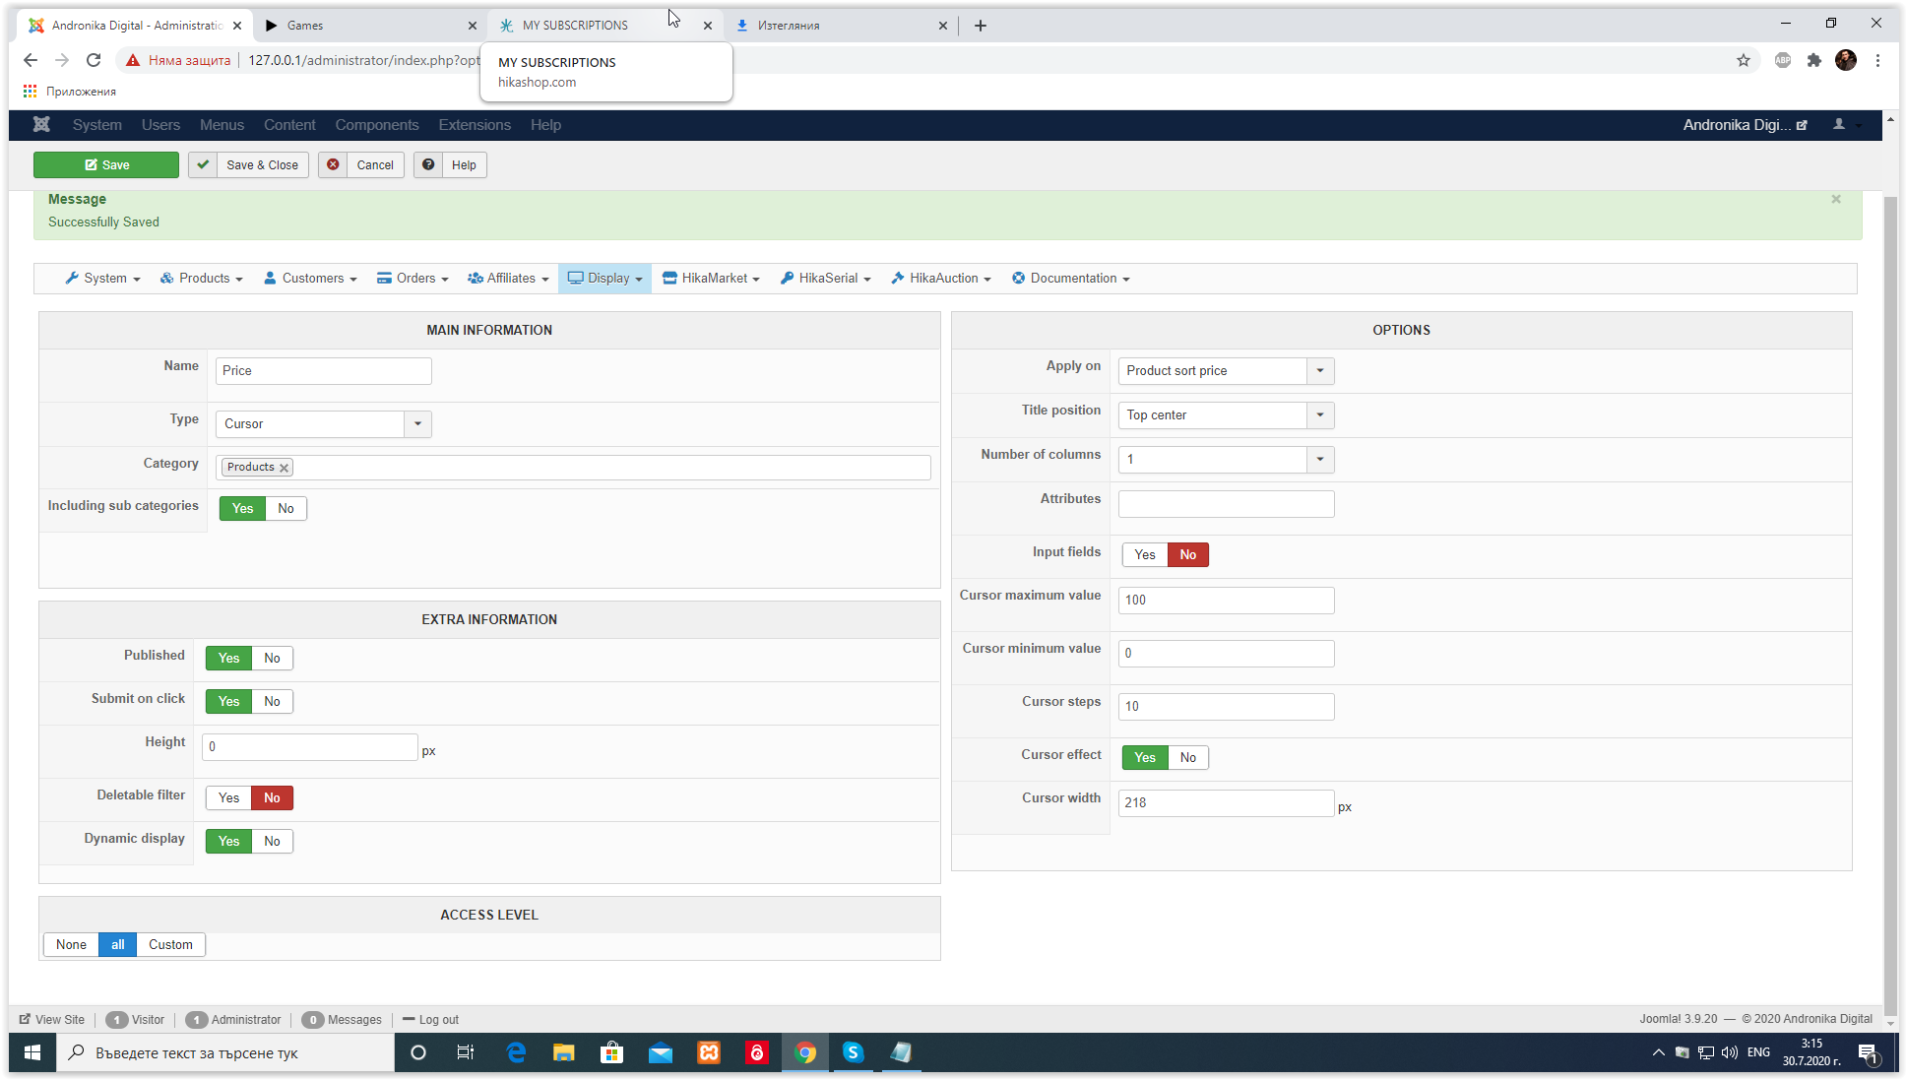
Task: Set Input fields to Yes
Action: coord(1144,555)
